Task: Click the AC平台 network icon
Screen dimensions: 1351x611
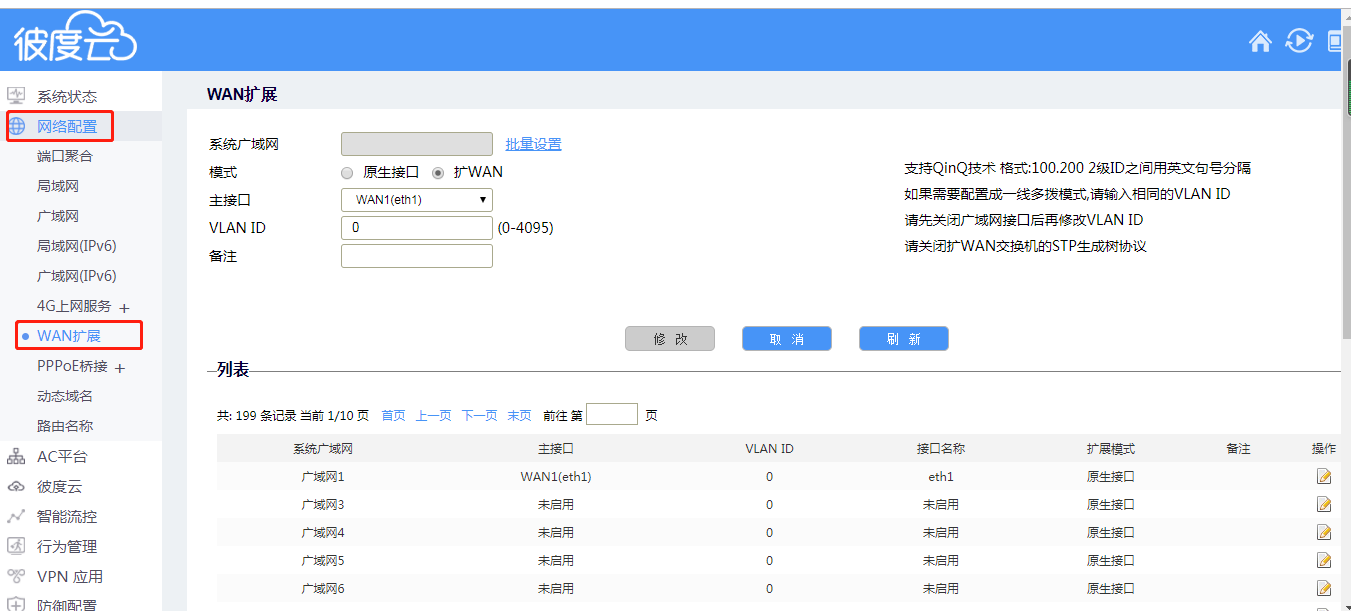Action: (x=16, y=456)
